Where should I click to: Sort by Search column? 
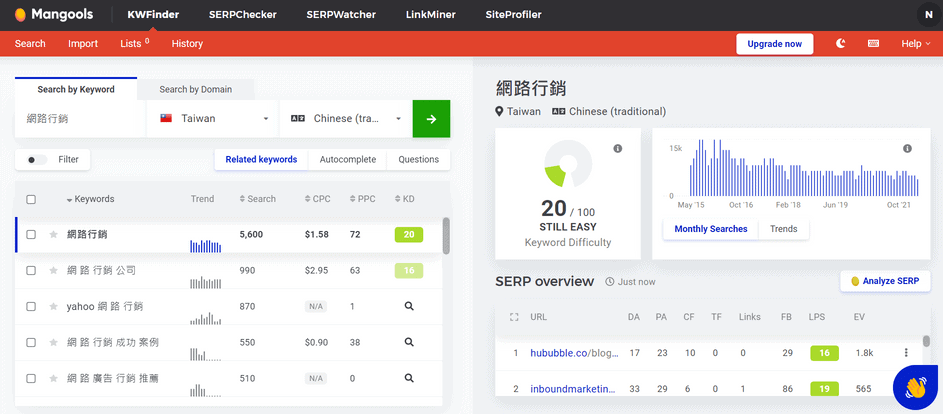257,199
